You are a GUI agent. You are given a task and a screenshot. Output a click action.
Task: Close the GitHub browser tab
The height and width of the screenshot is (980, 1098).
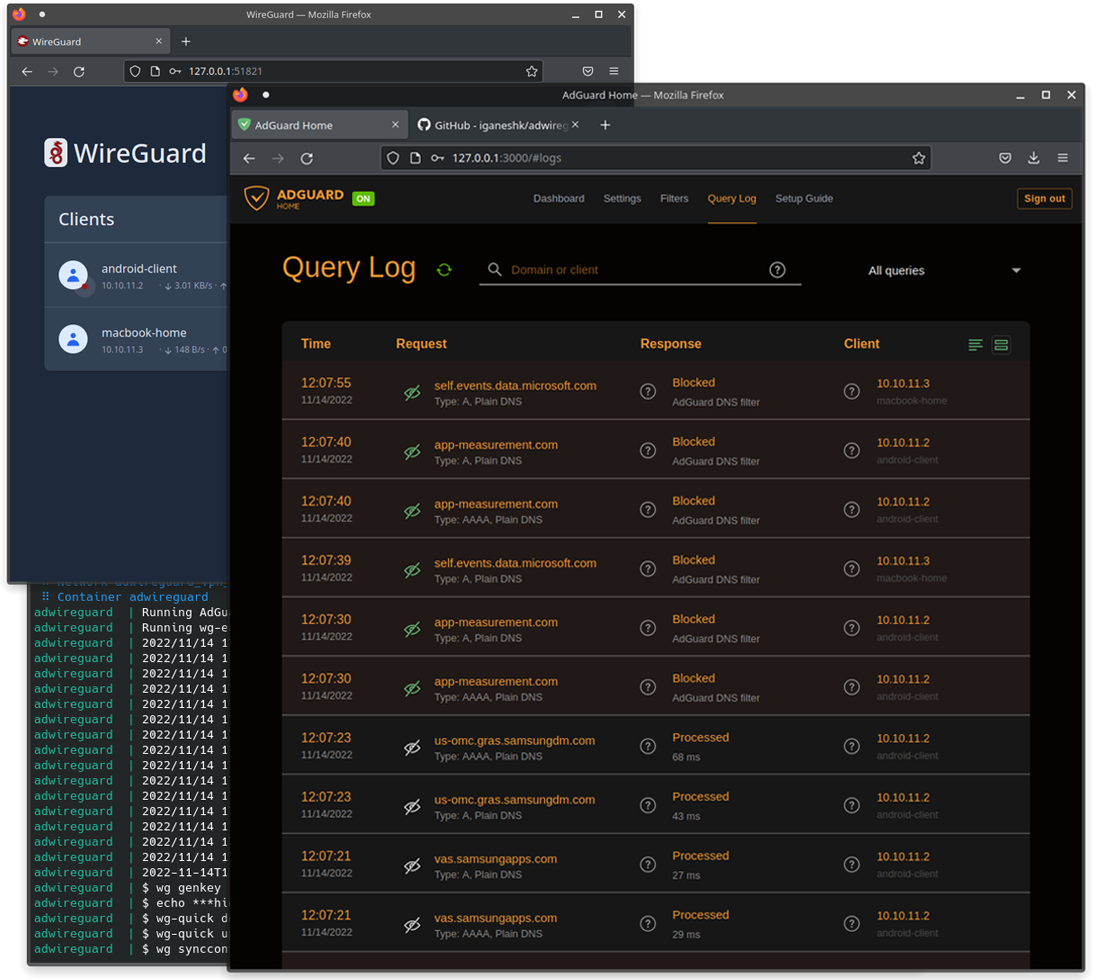(x=575, y=125)
